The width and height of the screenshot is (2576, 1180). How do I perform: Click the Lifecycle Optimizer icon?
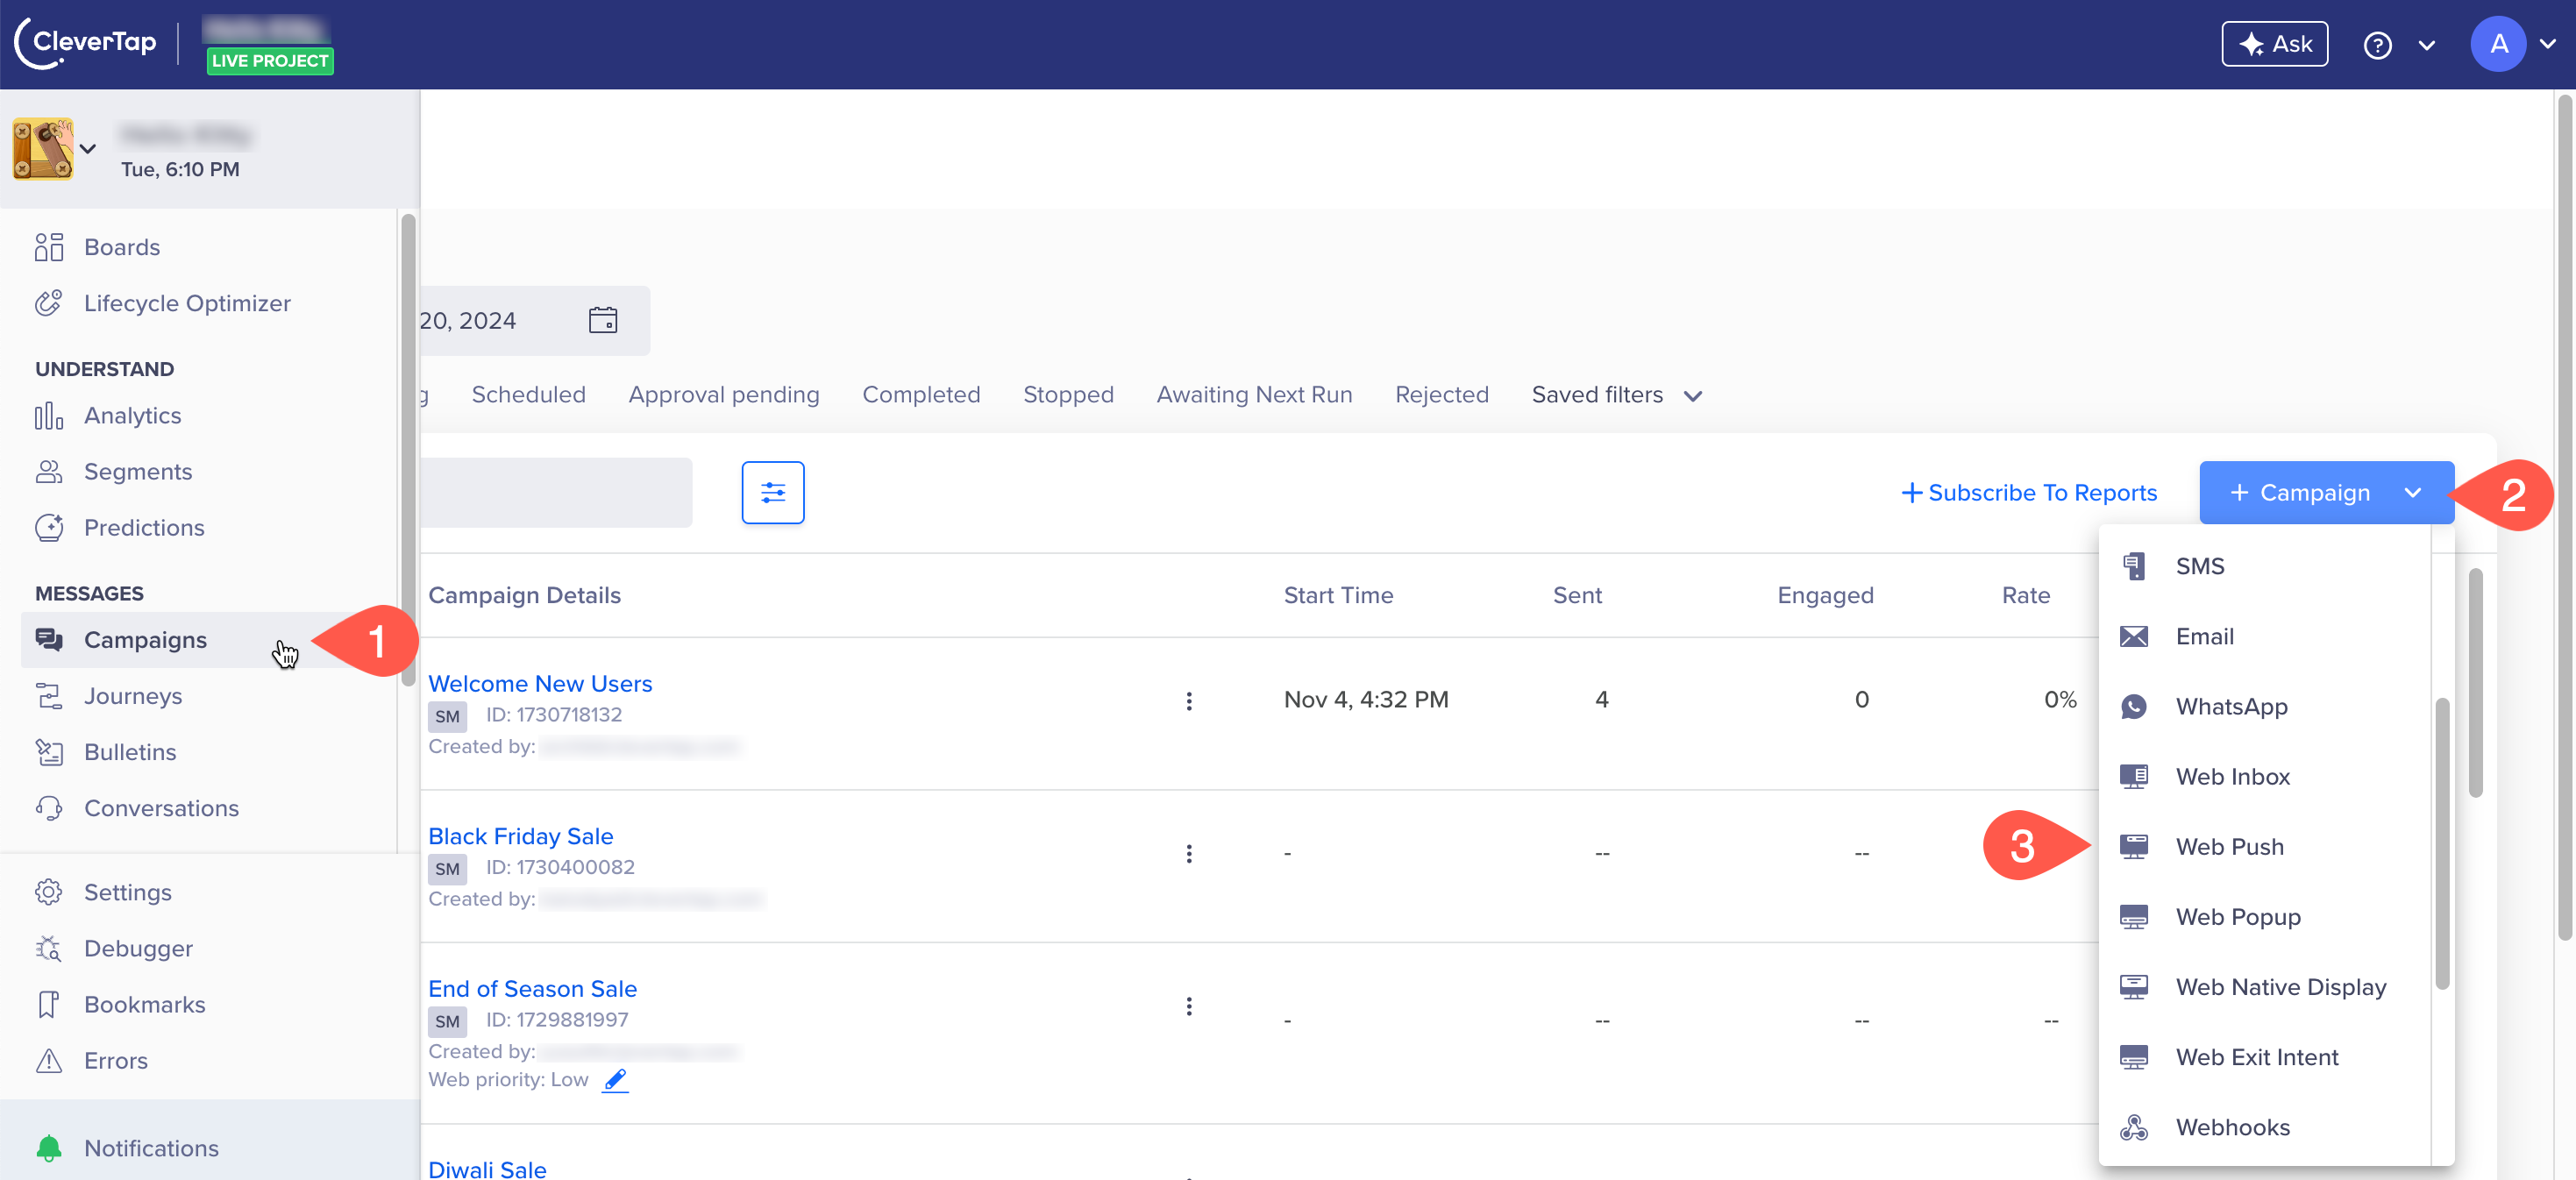coord(49,302)
